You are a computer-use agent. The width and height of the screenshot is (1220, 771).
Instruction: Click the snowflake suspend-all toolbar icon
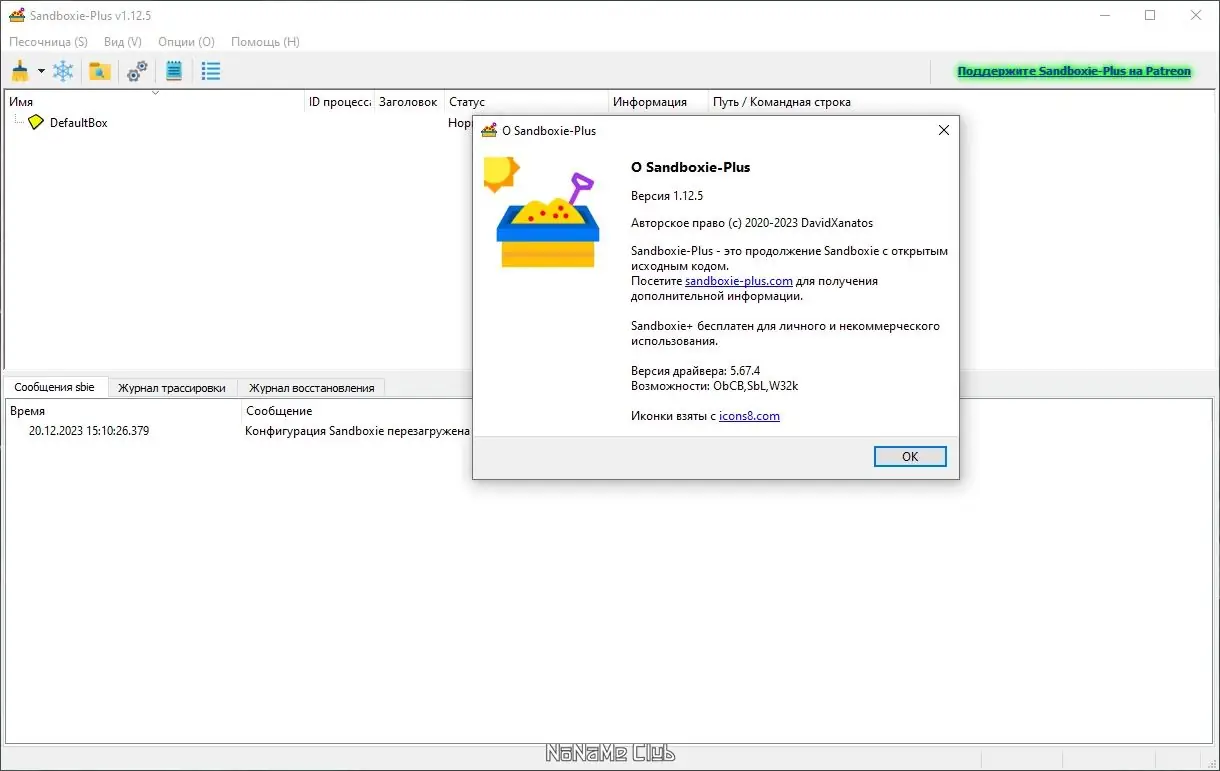[x=63, y=71]
